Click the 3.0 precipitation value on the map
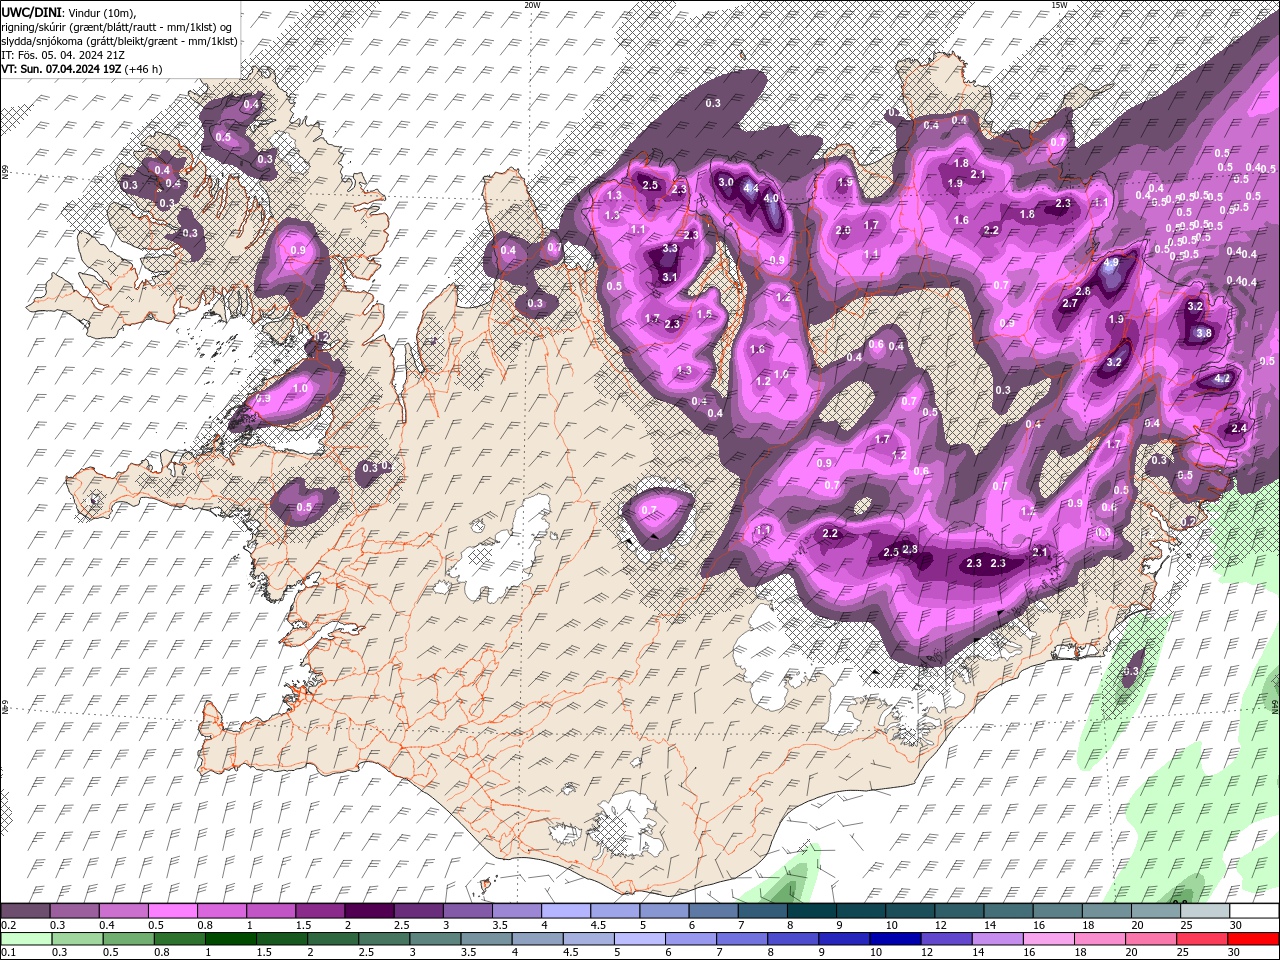1280x960 pixels. [x=727, y=182]
